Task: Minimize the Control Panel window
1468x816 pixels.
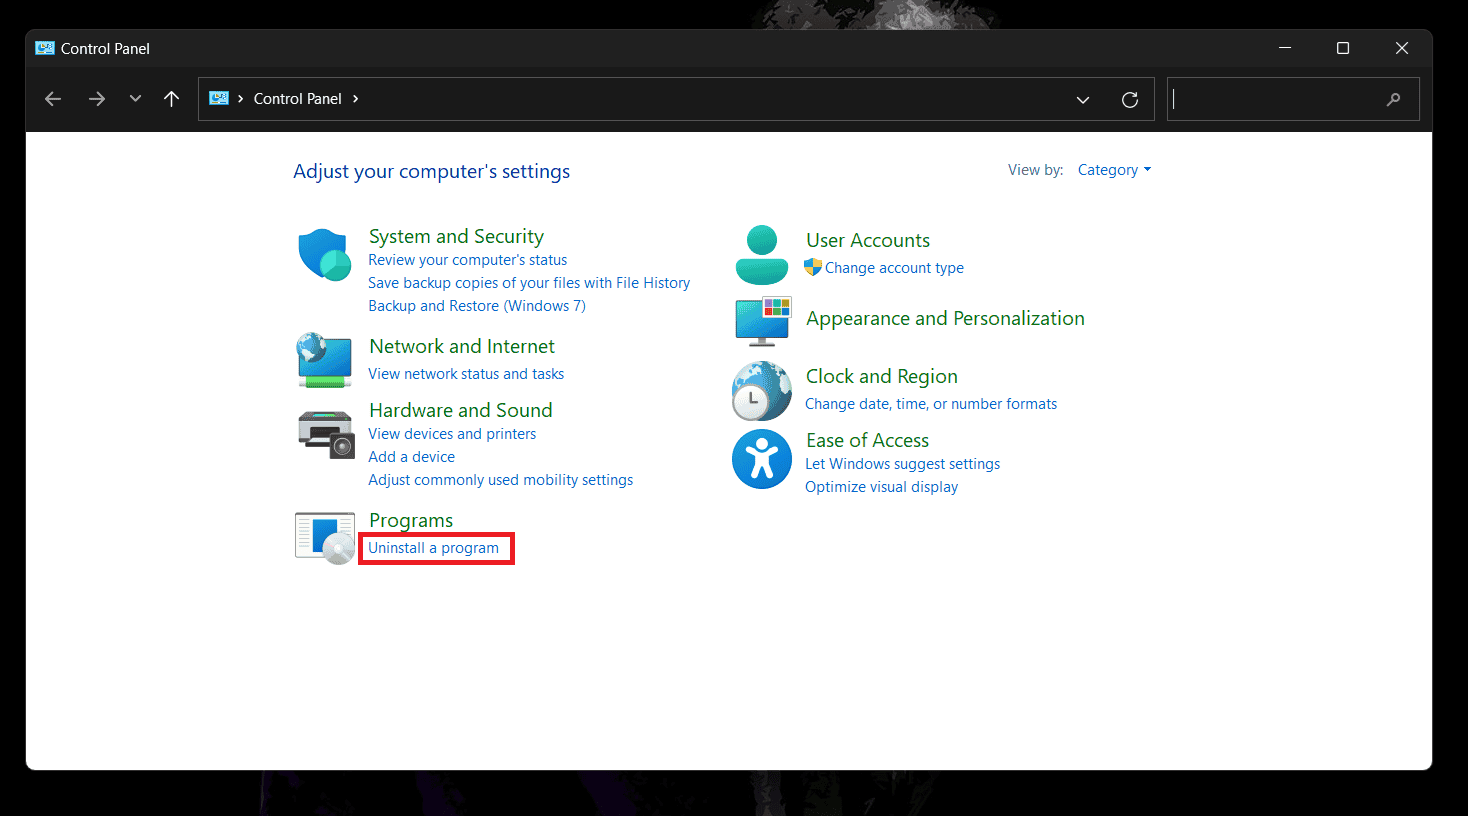Action: click(x=1285, y=48)
